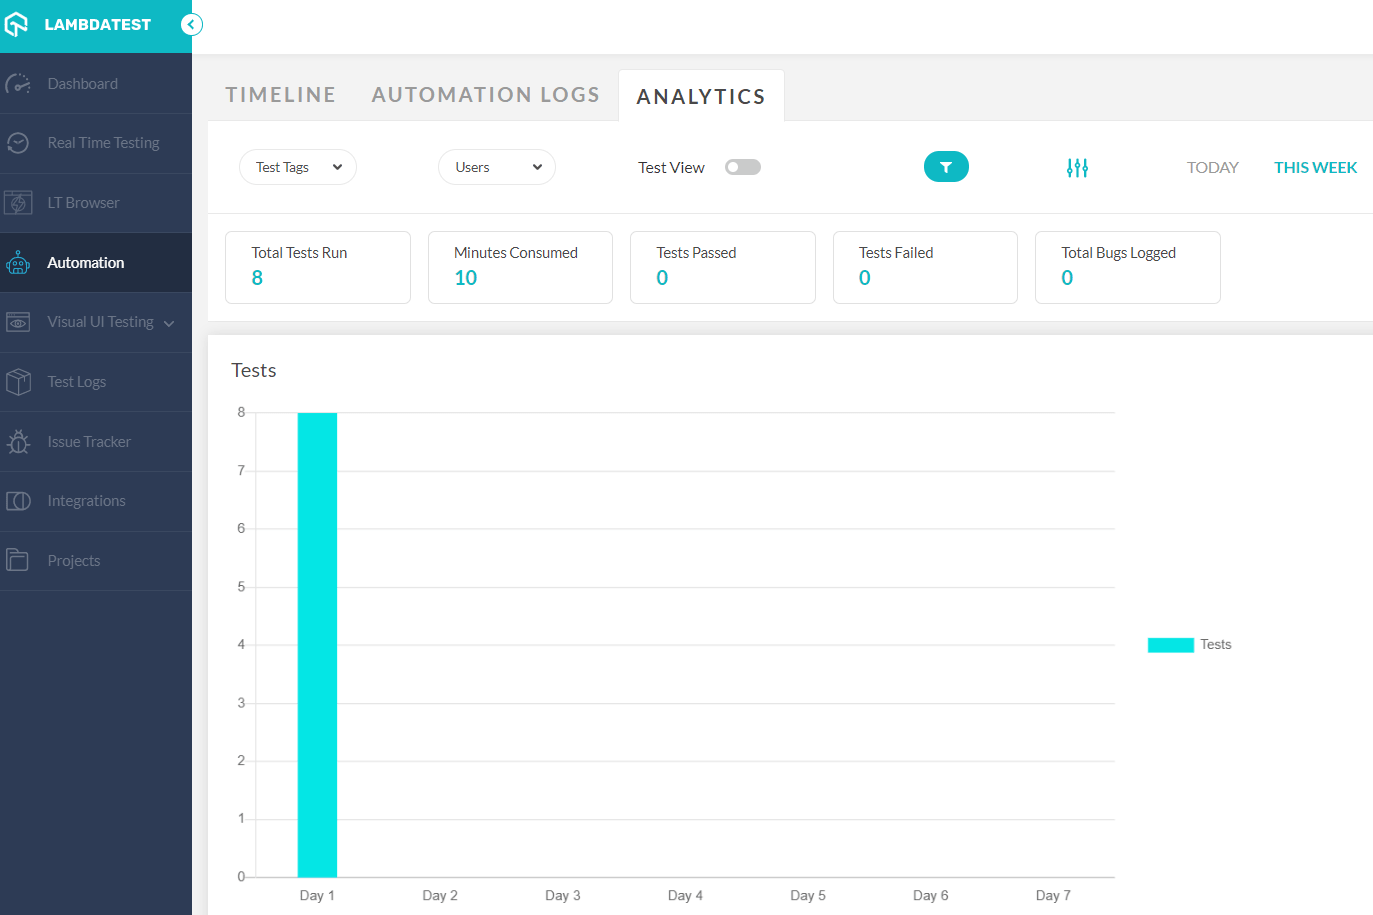The height and width of the screenshot is (915, 1373).
Task: Open the Users dropdown
Action: coord(496,167)
